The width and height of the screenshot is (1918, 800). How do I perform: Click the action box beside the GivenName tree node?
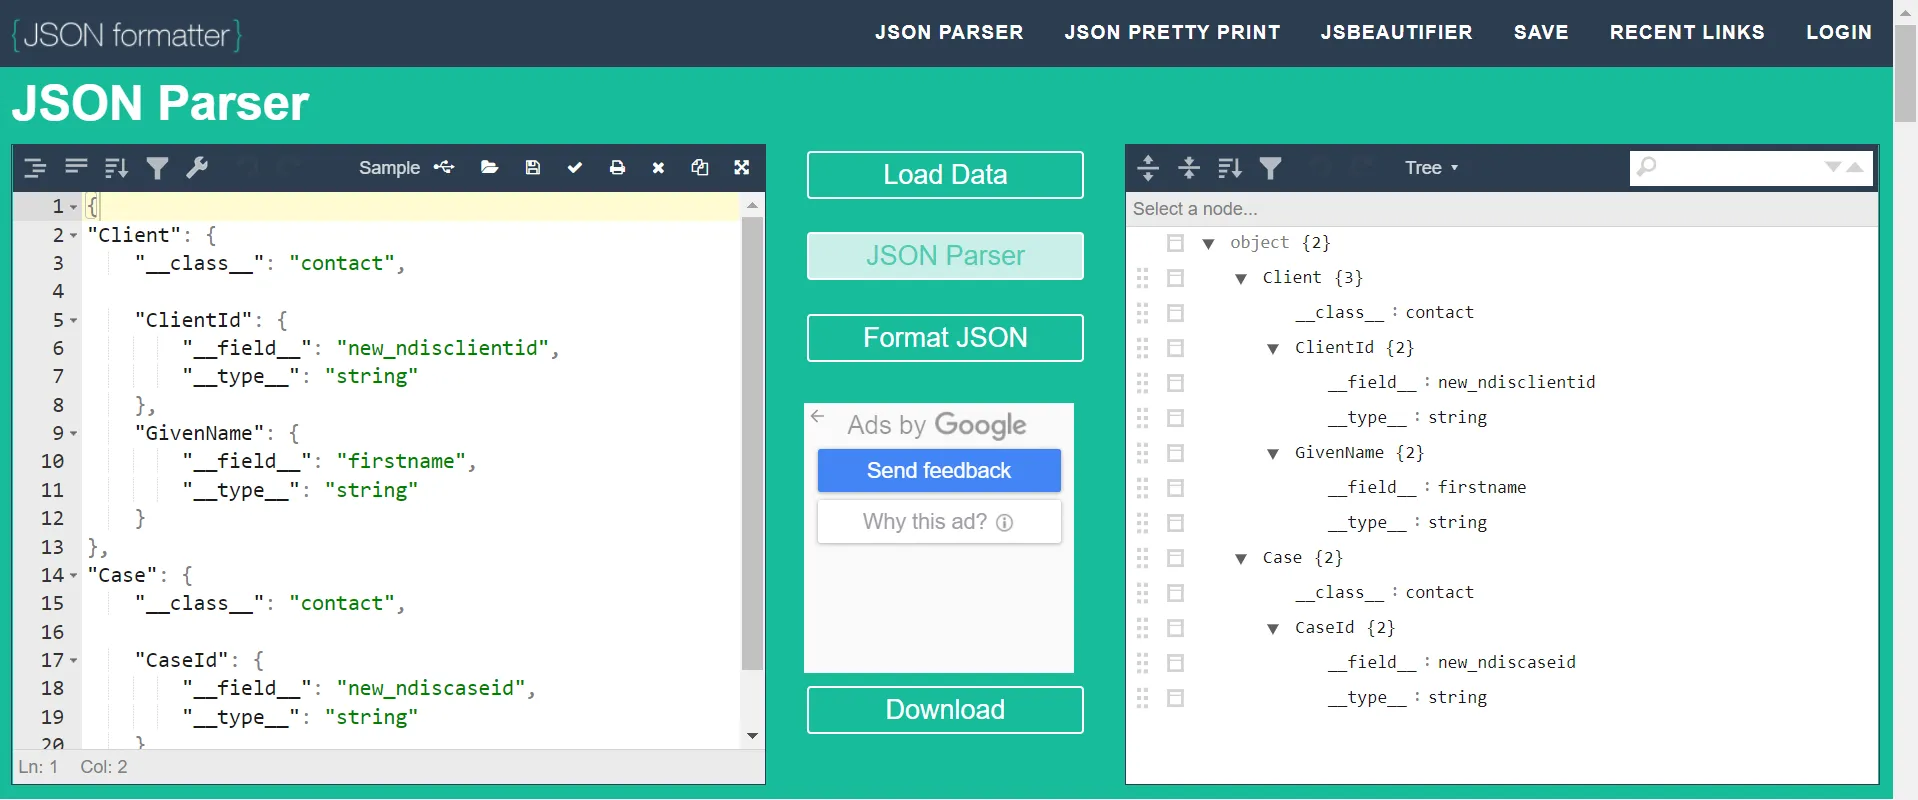click(x=1176, y=453)
